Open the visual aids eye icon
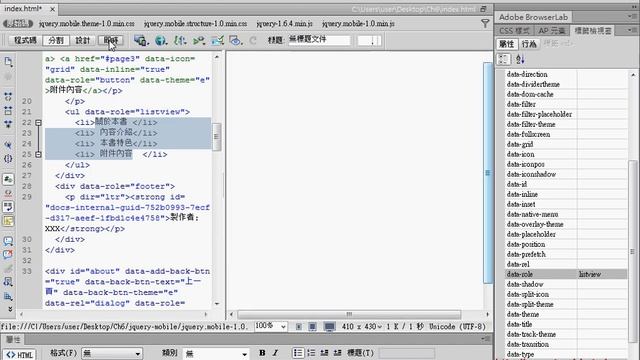The width and height of the screenshot is (640, 360). click(235, 40)
